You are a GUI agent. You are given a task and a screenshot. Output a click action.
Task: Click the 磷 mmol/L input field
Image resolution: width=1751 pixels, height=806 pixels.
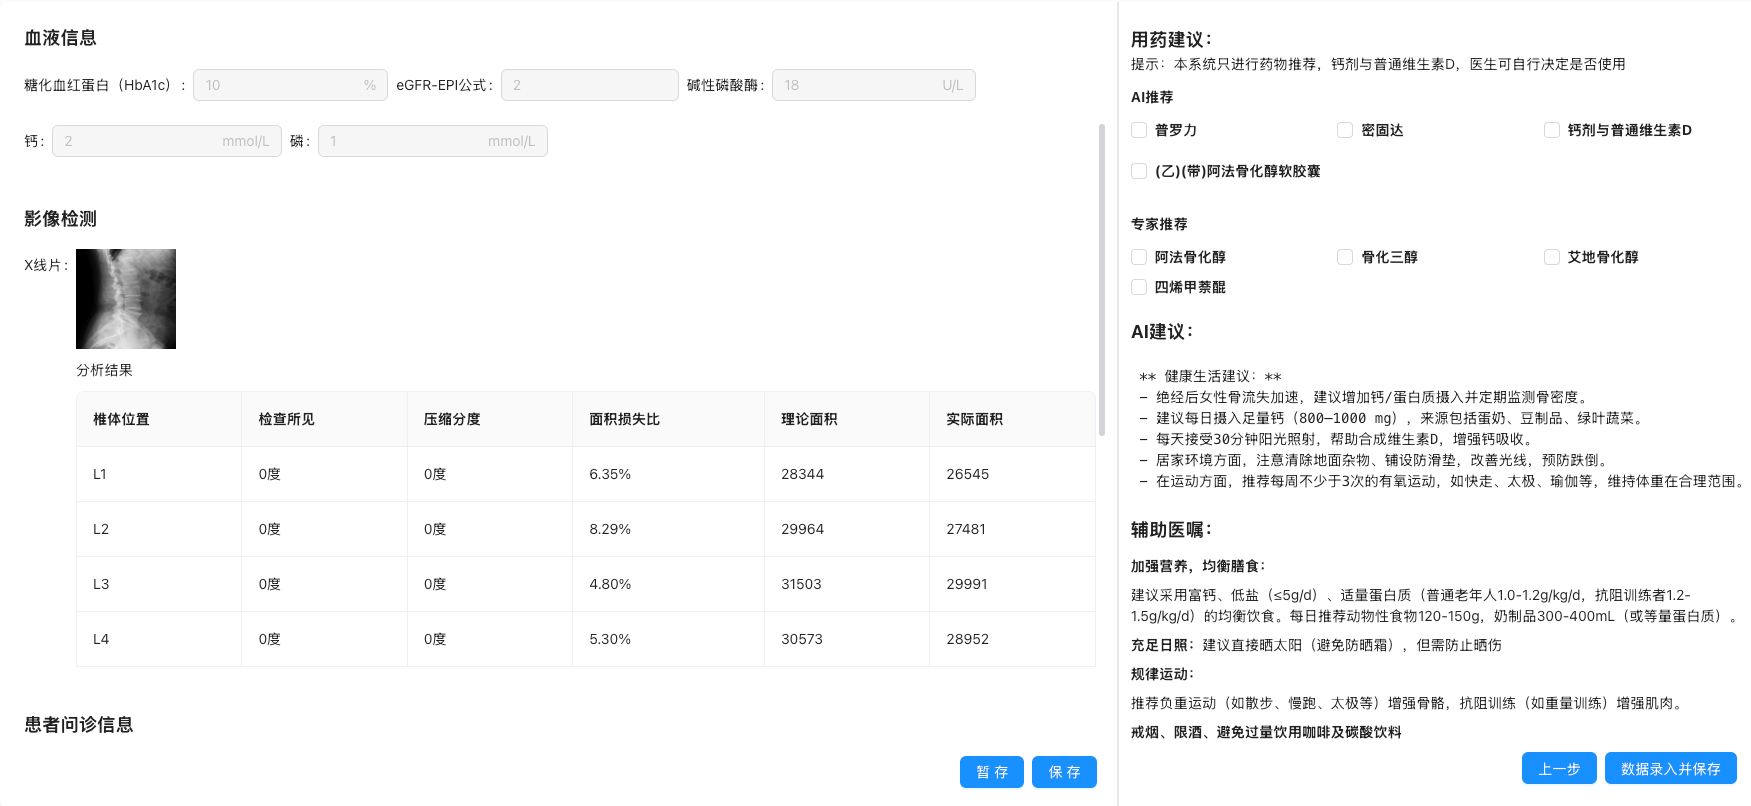coord(433,141)
